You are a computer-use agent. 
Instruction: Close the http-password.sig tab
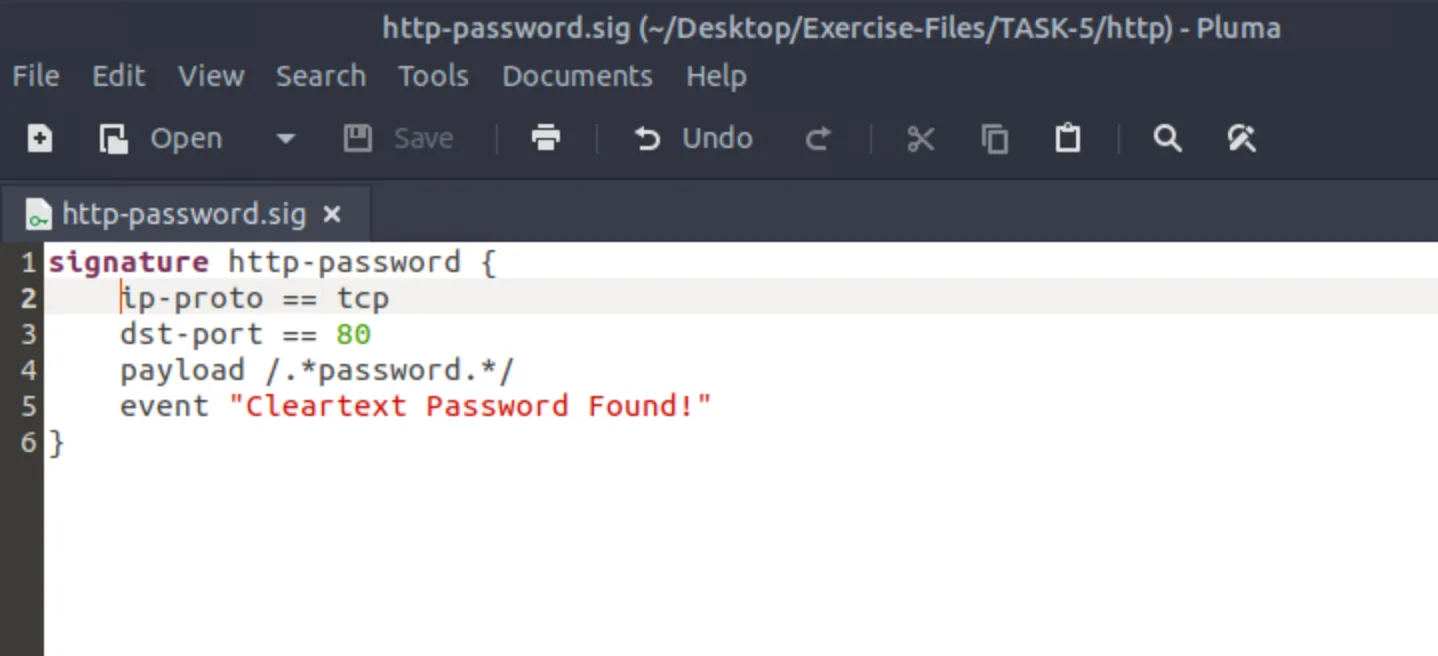point(332,214)
